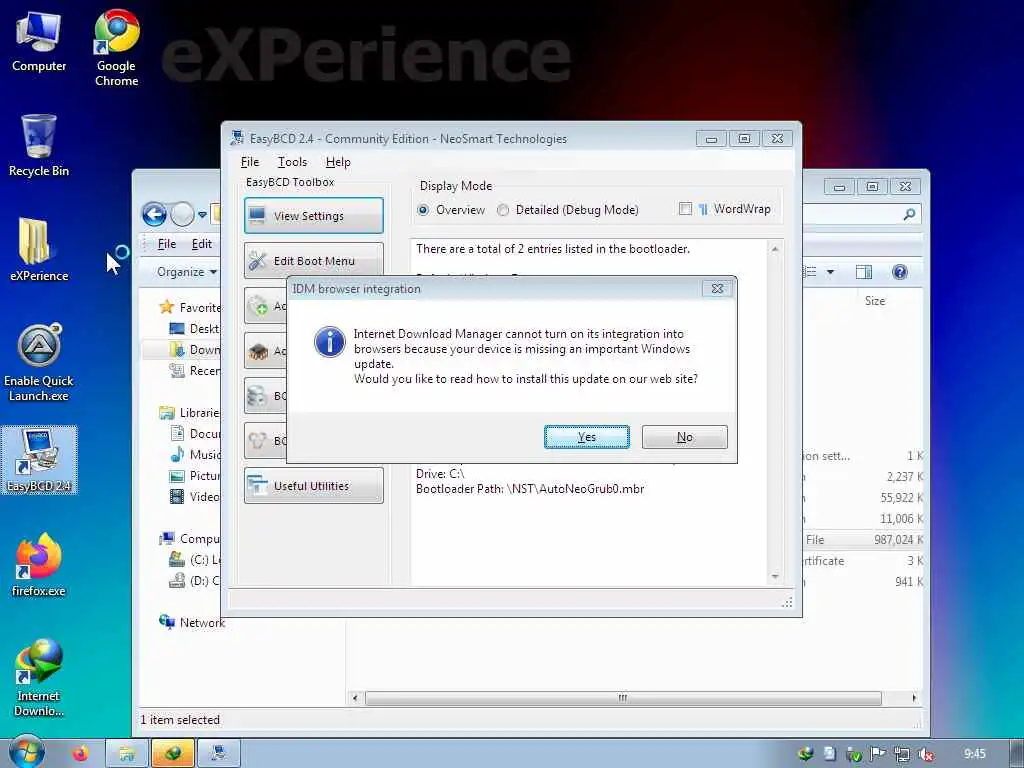
Task: Select Documents library in Explorer
Action: click(195, 433)
